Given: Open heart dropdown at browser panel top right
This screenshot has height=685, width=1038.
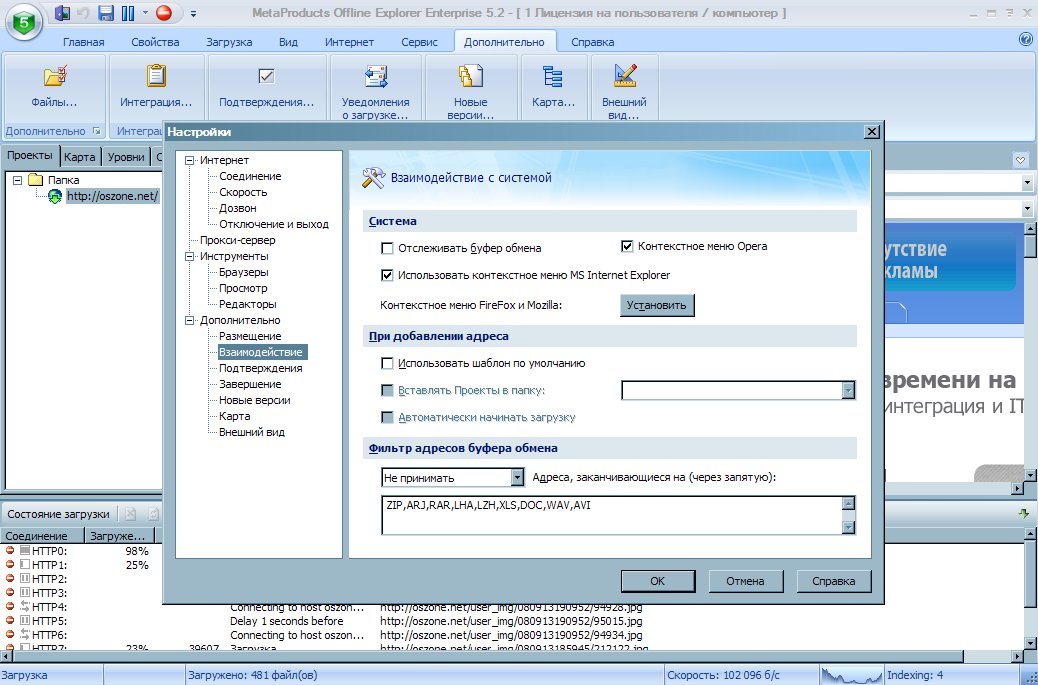Looking at the screenshot, I should (1020, 160).
